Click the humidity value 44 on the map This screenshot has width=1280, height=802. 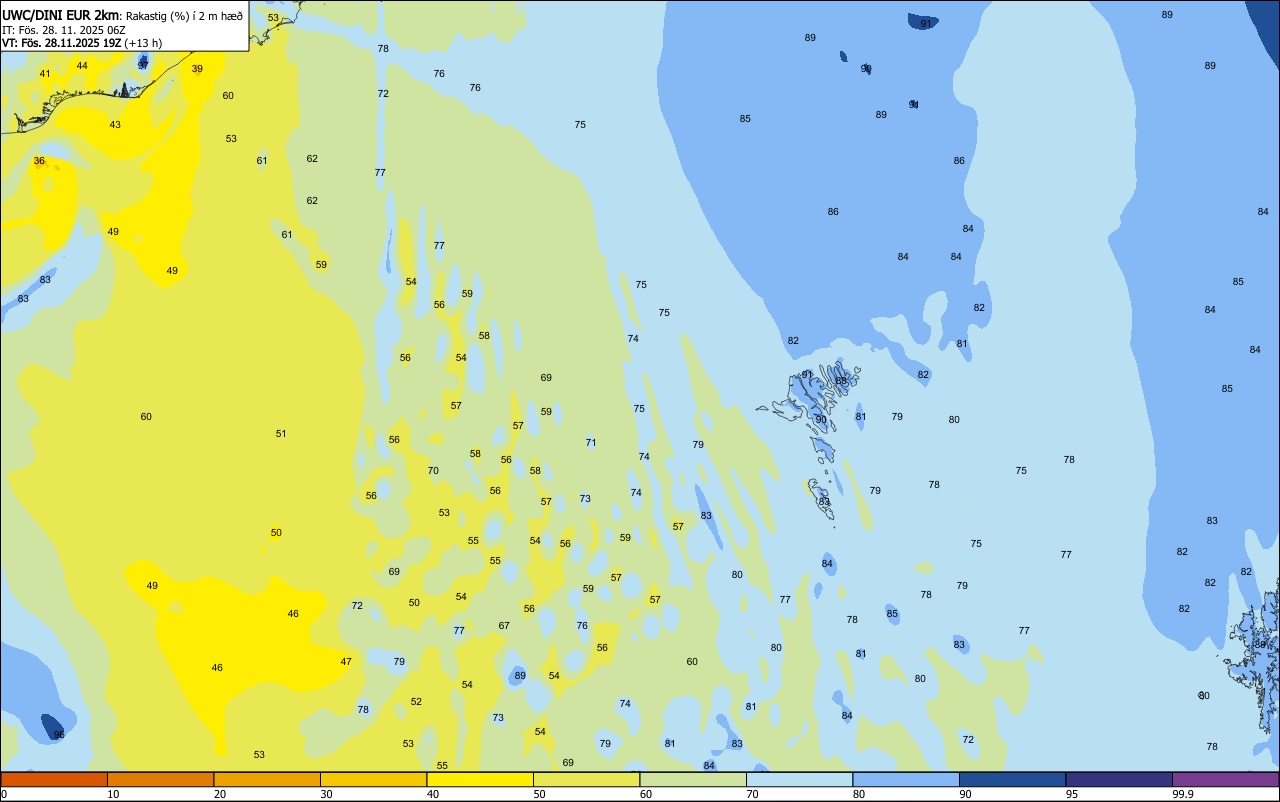[82, 66]
